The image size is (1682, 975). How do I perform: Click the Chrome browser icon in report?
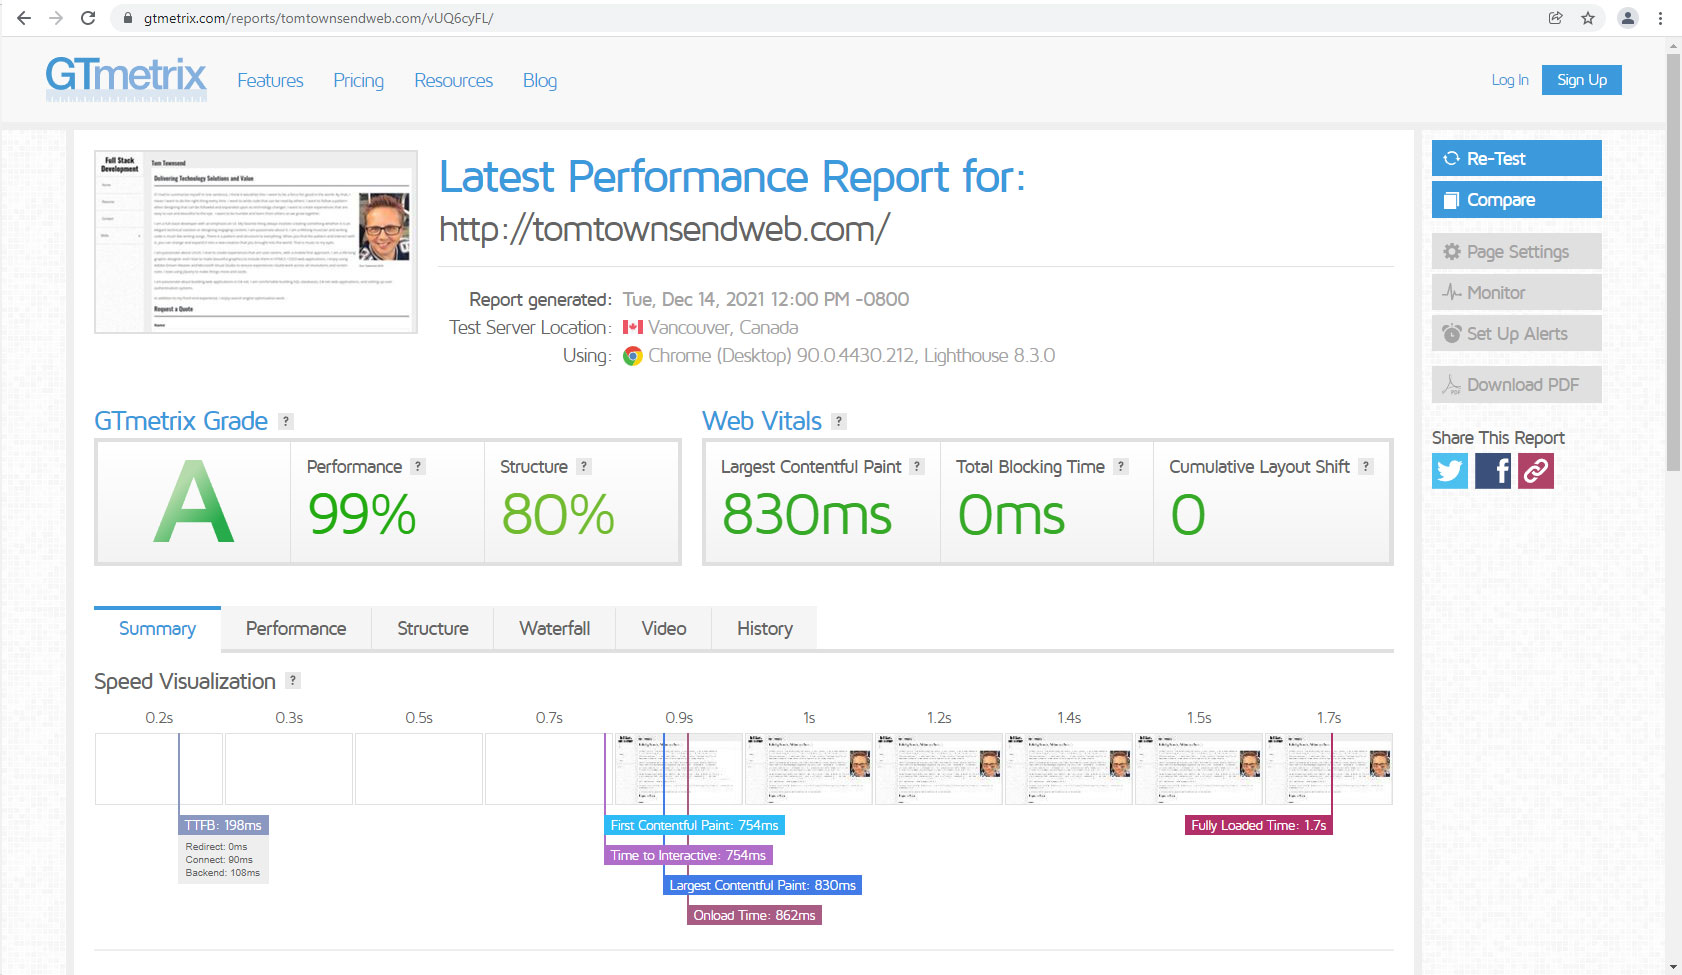click(633, 355)
